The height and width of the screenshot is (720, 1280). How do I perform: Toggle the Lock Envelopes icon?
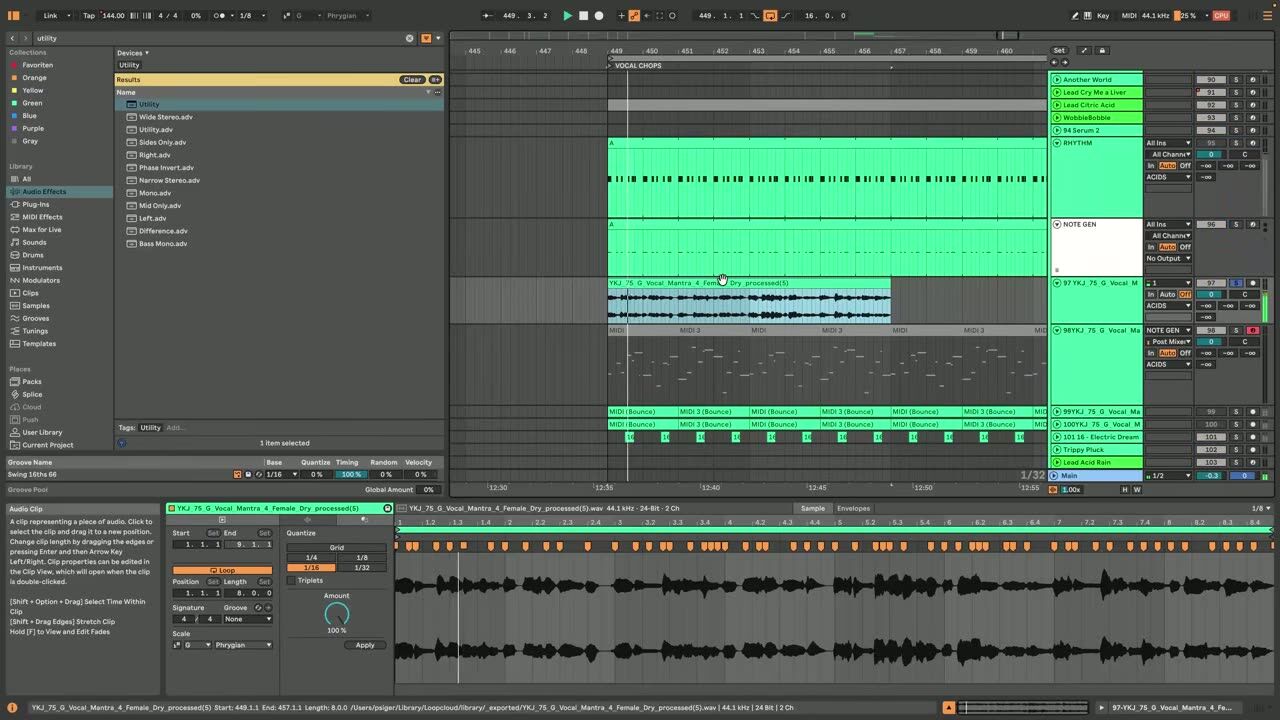(1102, 51)
